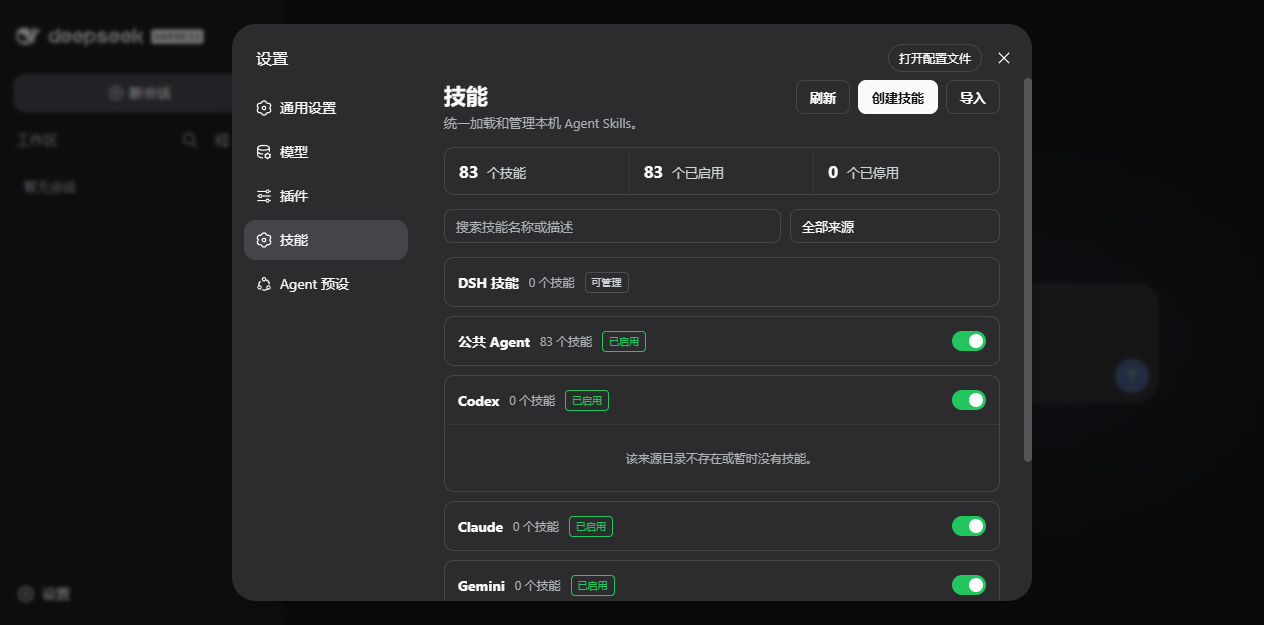Open 通用设置 in the settings sidebar
The height and width of the screenshot is (625, 1264).
point(326,108)
